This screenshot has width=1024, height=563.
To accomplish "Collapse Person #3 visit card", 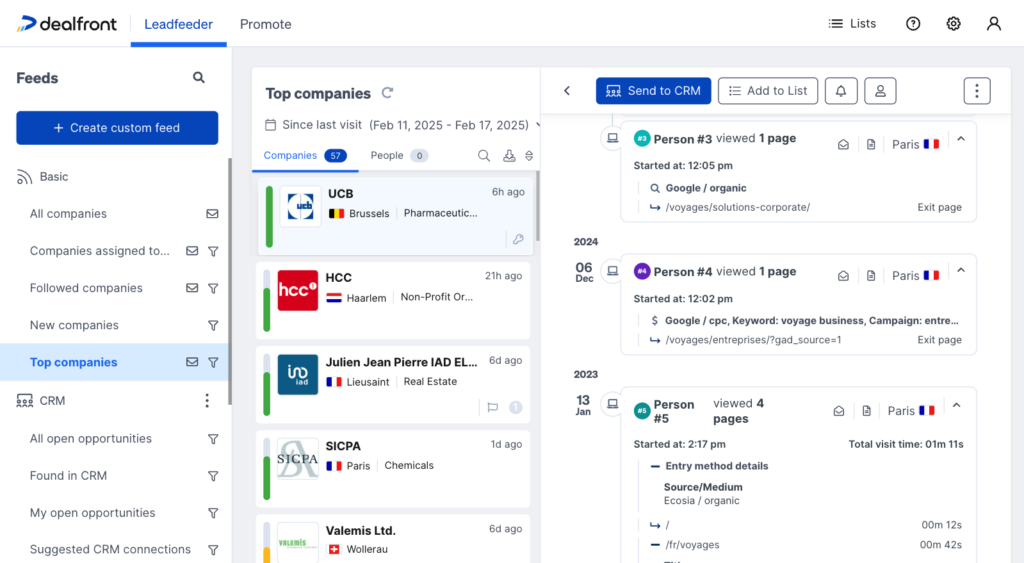I will pos(961,138).
